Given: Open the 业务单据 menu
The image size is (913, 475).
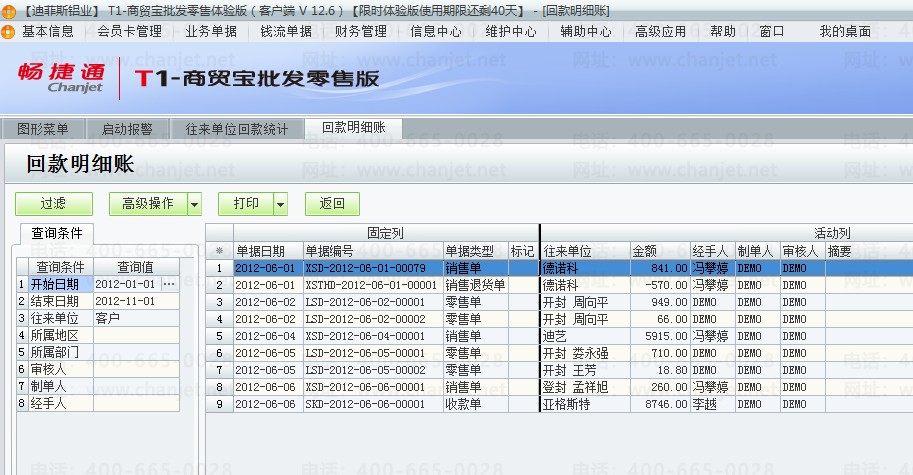Looking at the screenshot, I should point(211,31).
